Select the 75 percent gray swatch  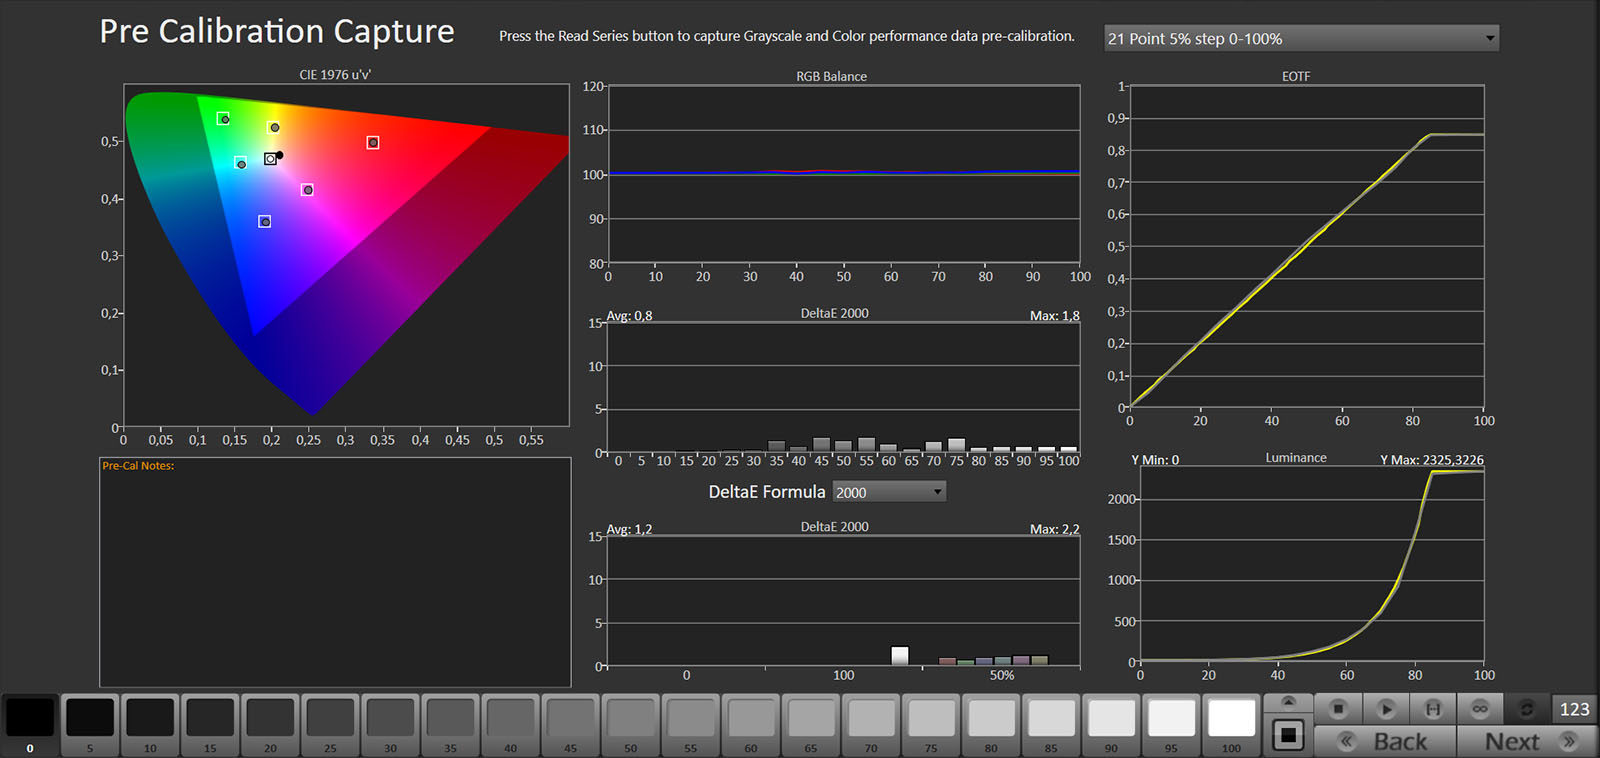(x=931, y=719)
